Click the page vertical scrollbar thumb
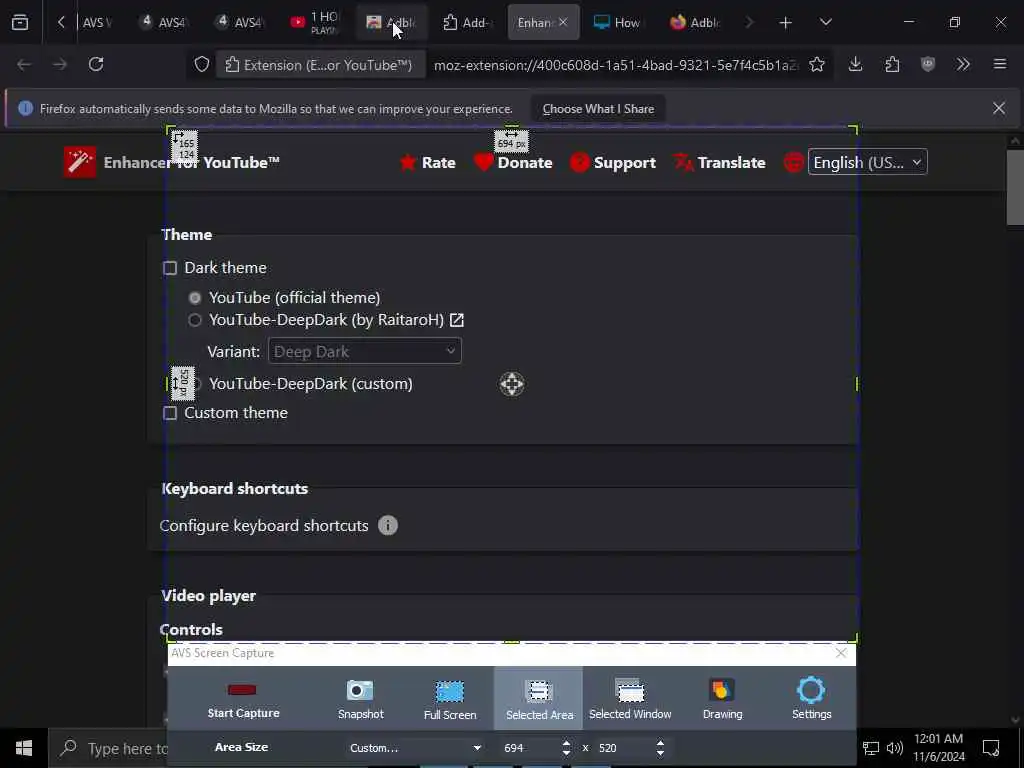Screen dimensions: 1024x768 point(1015,187)
